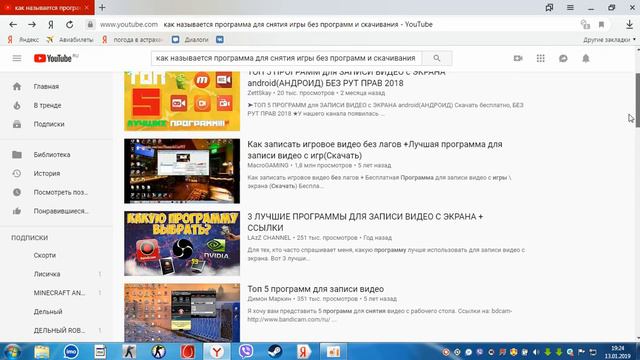Open the translate page icon in address bar

585,24
